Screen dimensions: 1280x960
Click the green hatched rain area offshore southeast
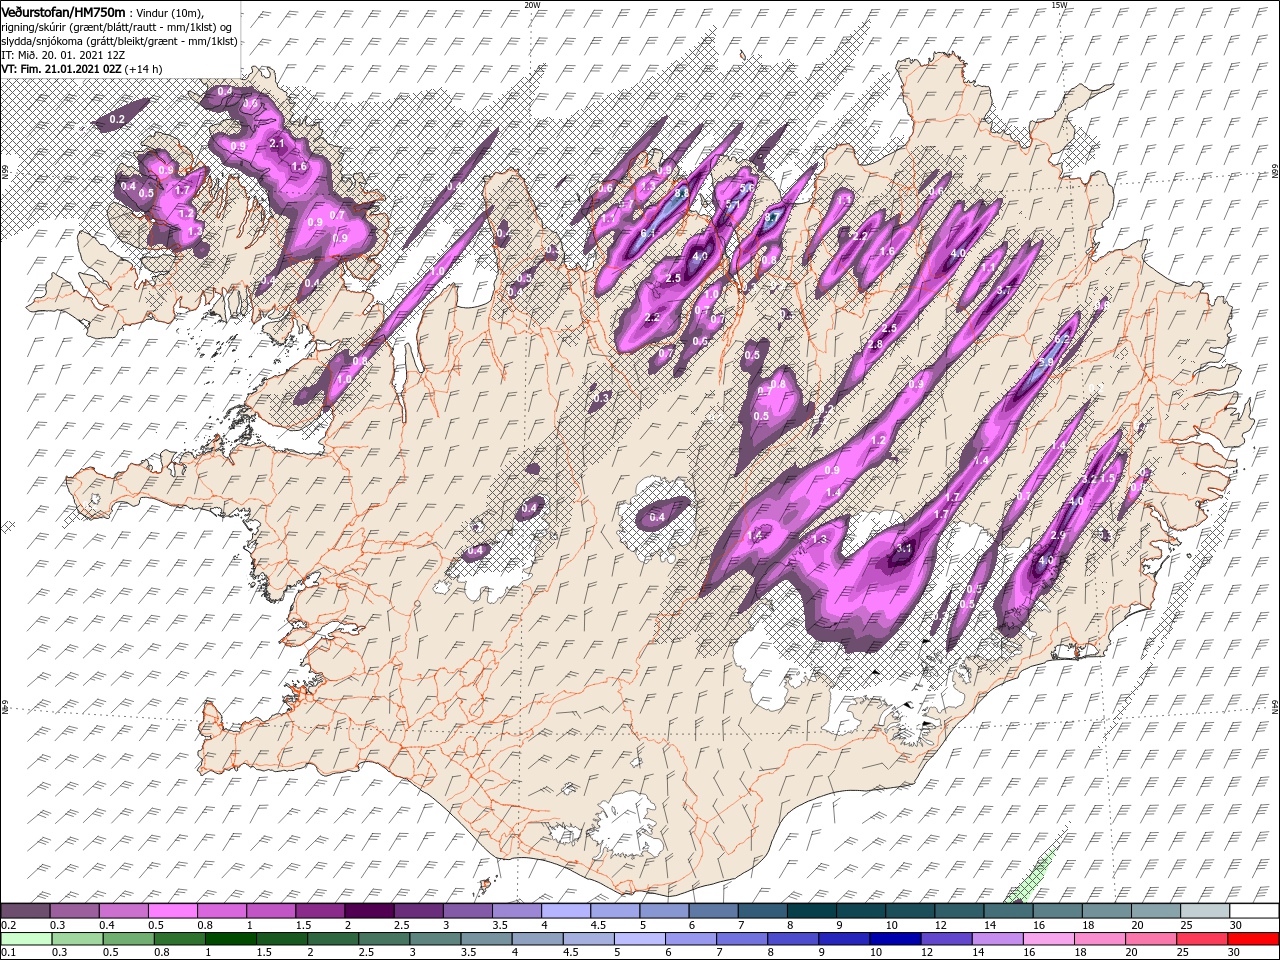coord(1031,876)
